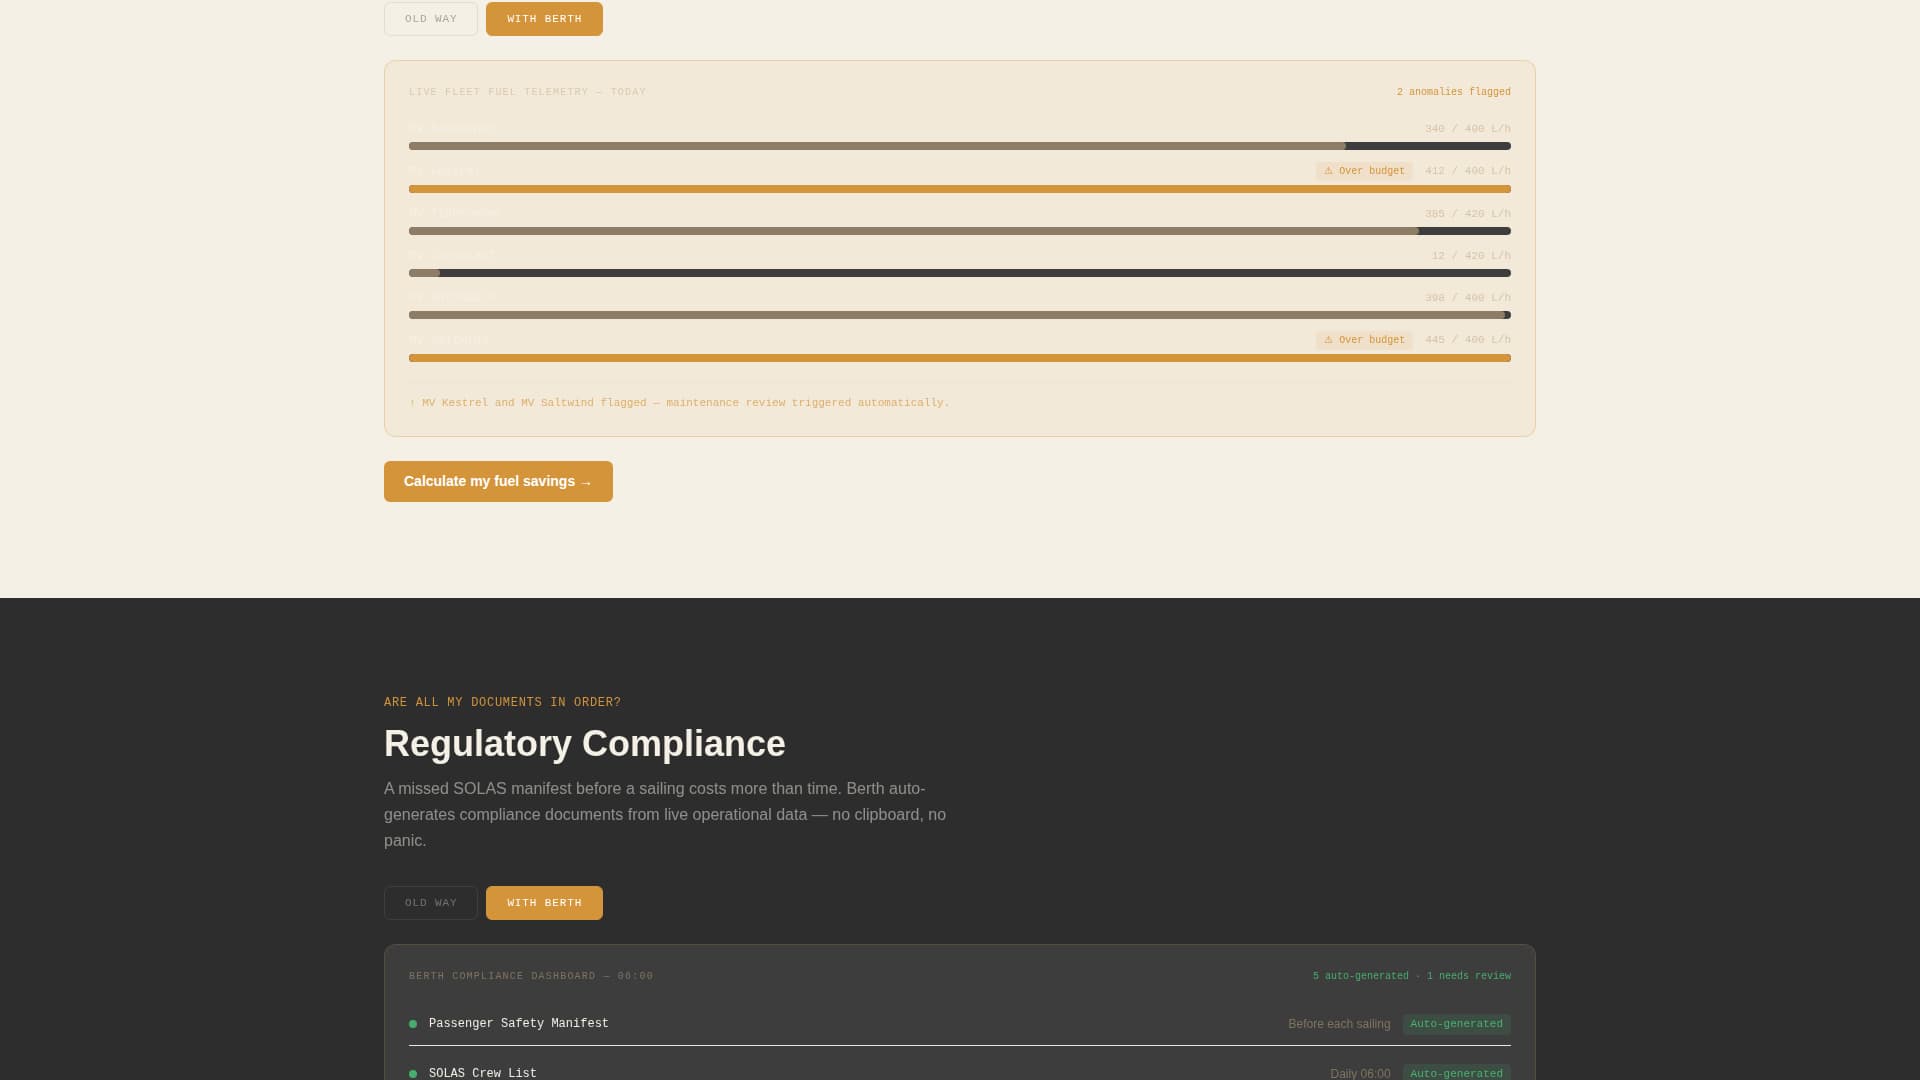
Task: Select the WITH BERTH tab above the telemetry panel
Action: click(543, 18)
